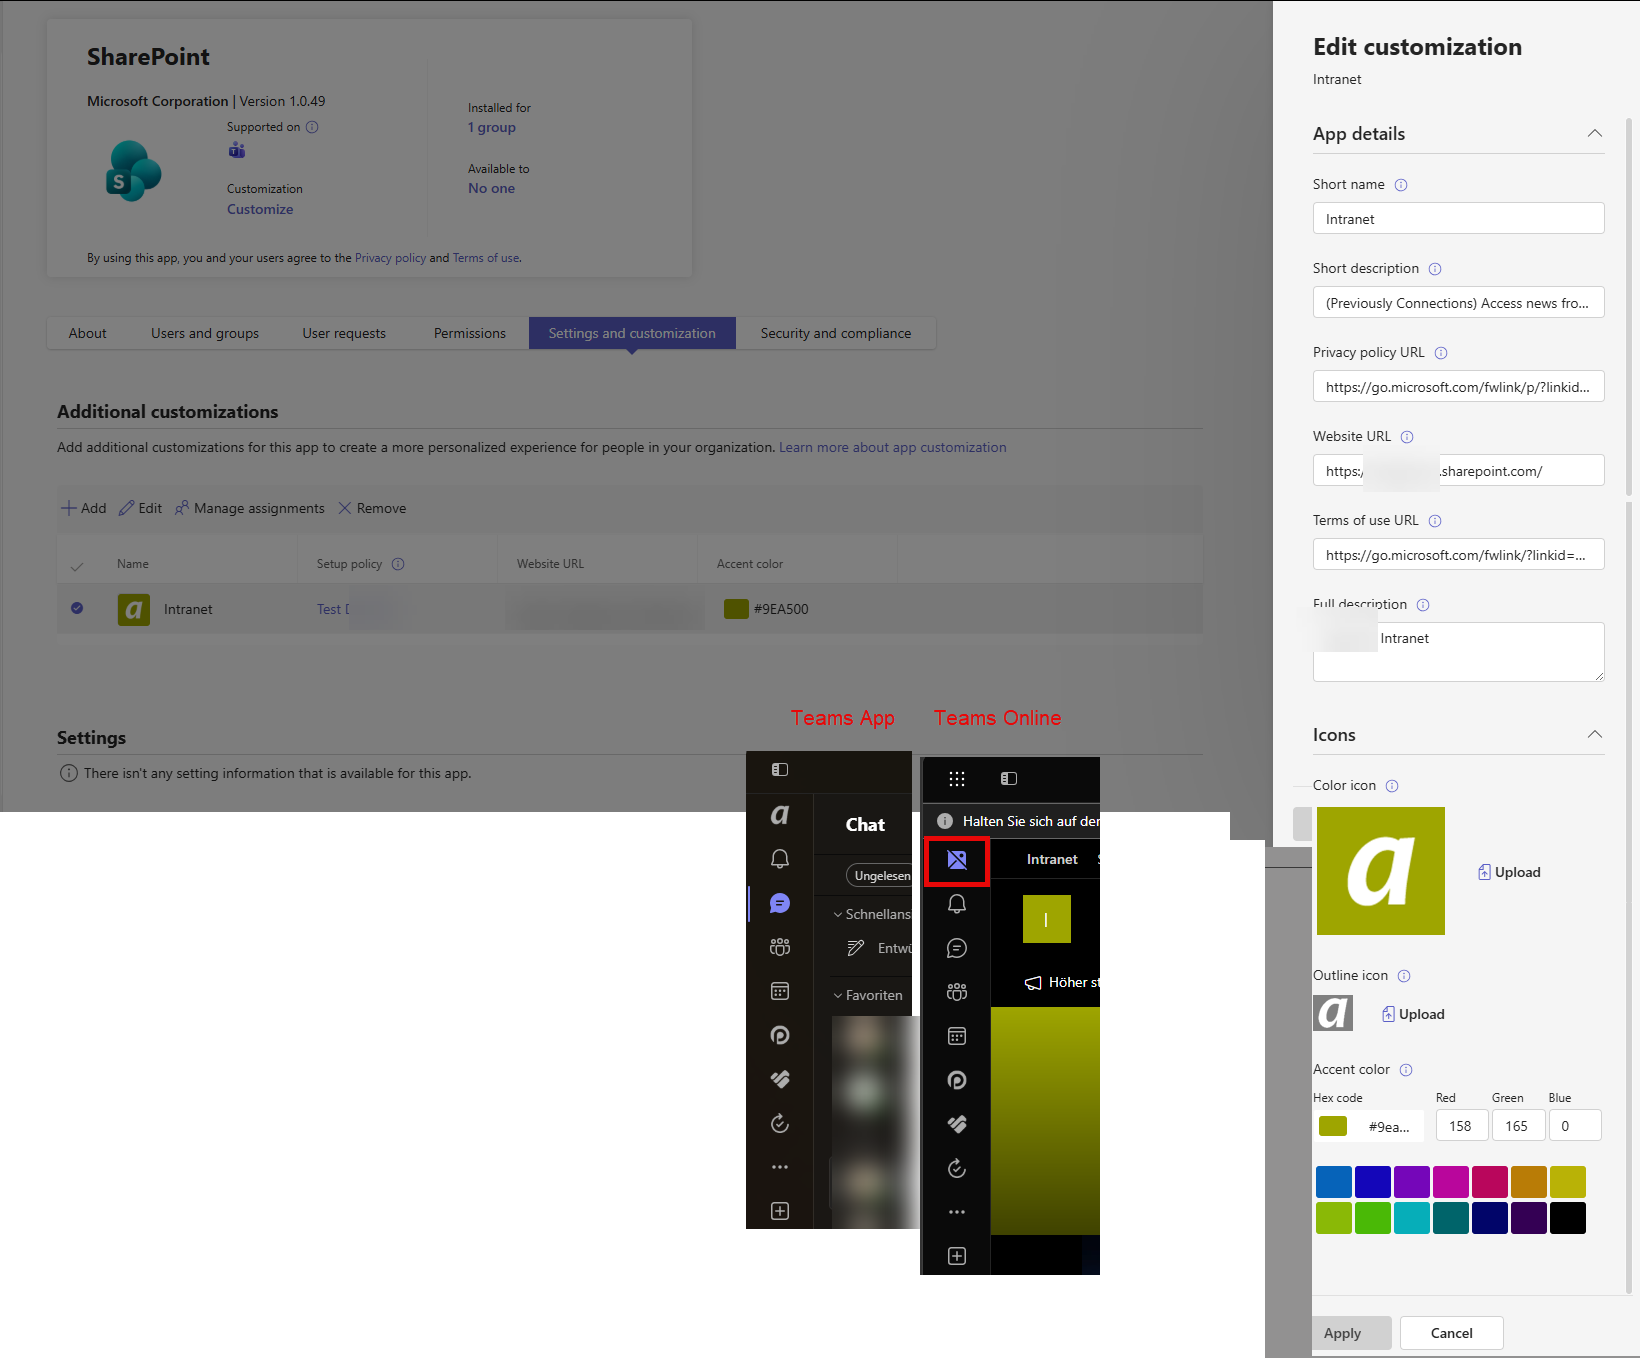Screen dimensions: 1640x1358
Task: Click Remove in the customizations toolbar
Action: tap(372, 508)
